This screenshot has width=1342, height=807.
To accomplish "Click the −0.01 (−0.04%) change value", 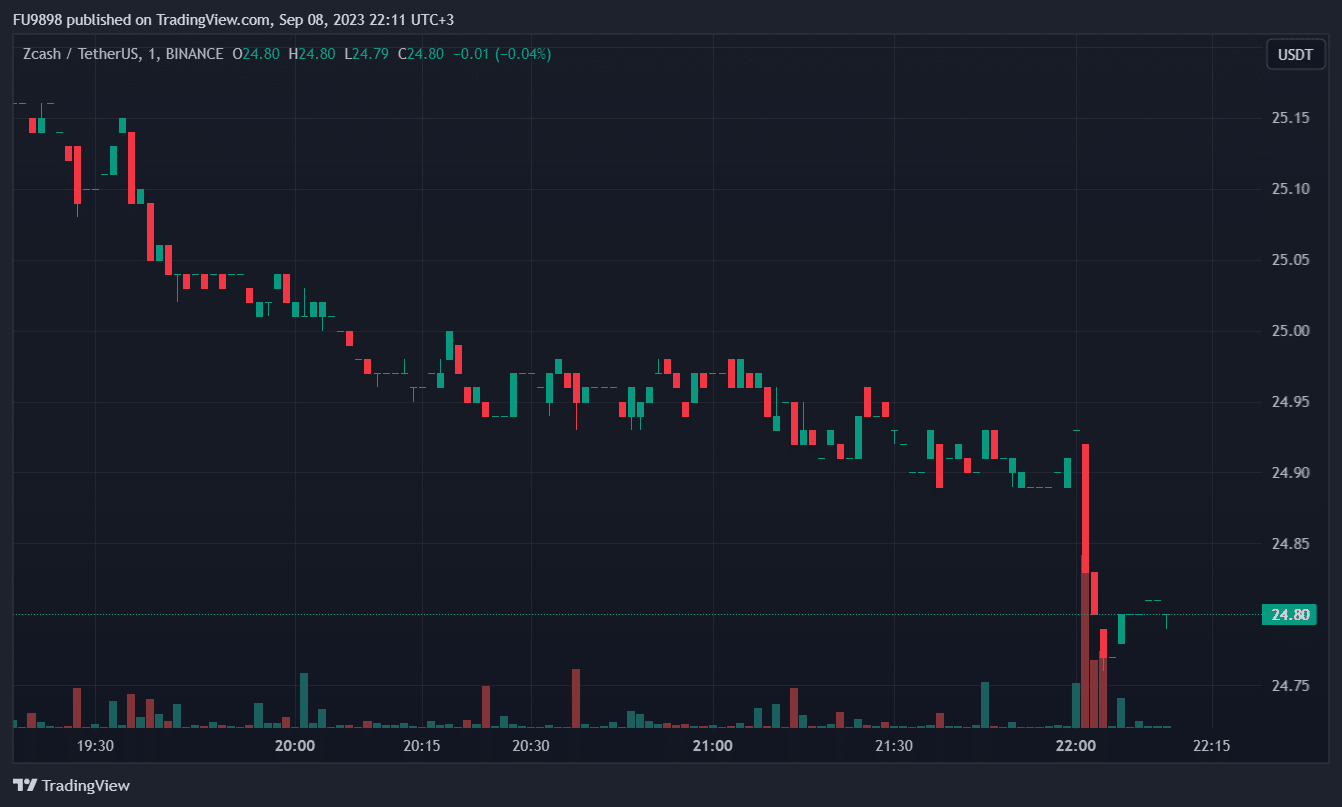I will click(x=502, y=54).
